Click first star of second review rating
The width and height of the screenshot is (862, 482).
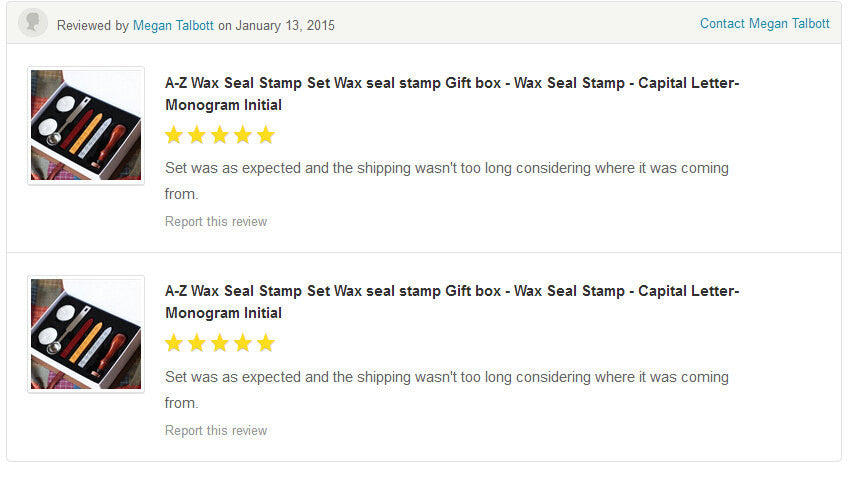click(174, 343)
